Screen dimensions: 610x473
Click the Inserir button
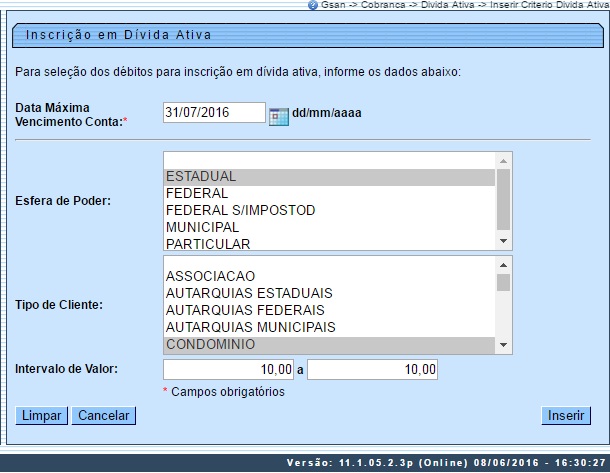[566, 416]
